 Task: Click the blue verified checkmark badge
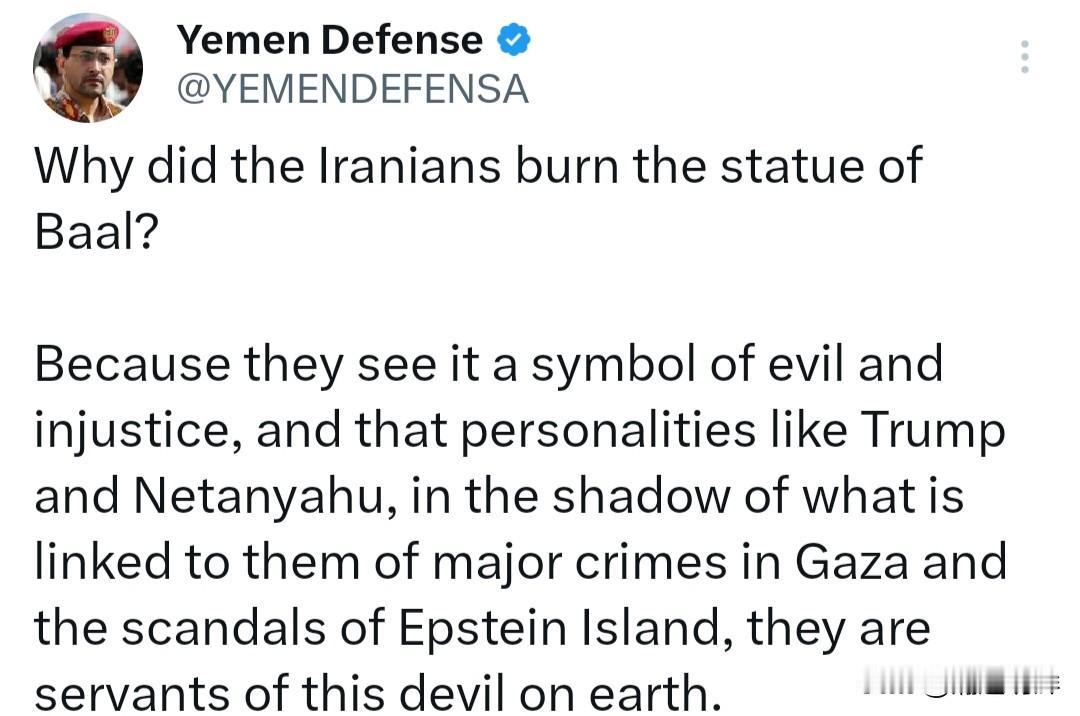[514, 41]
